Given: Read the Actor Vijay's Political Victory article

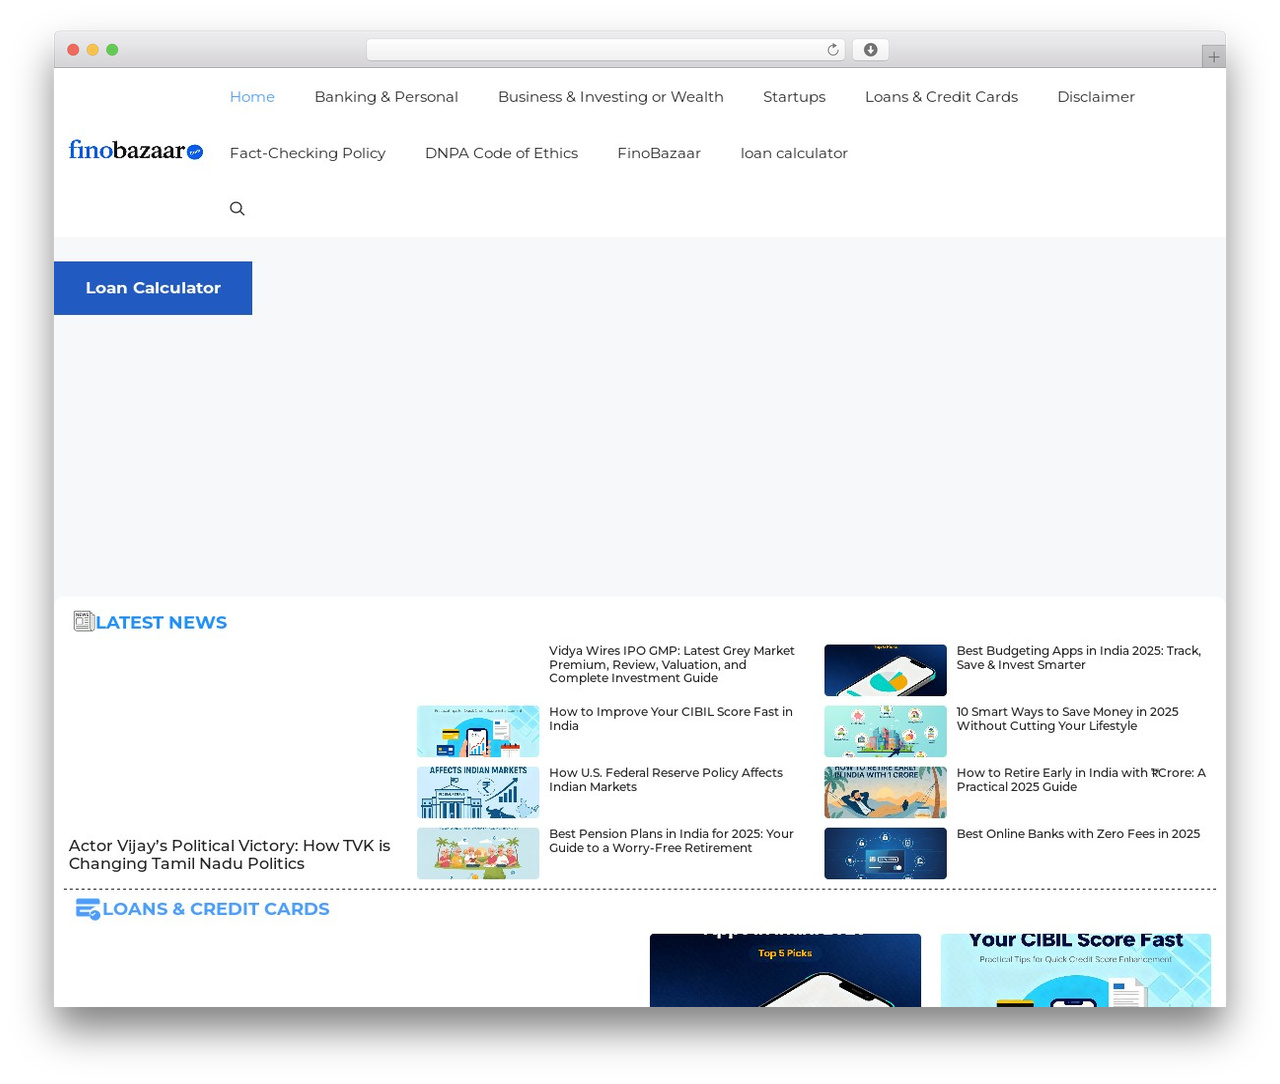Looking at the screenshot, I should click(230, 855).
